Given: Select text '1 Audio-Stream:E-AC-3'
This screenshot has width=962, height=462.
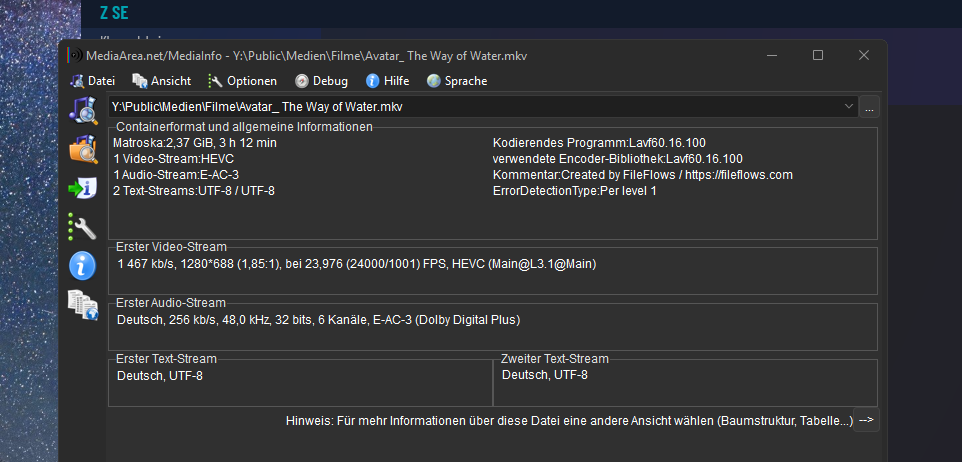Looking at the screenshot, I should coord(175,175).
